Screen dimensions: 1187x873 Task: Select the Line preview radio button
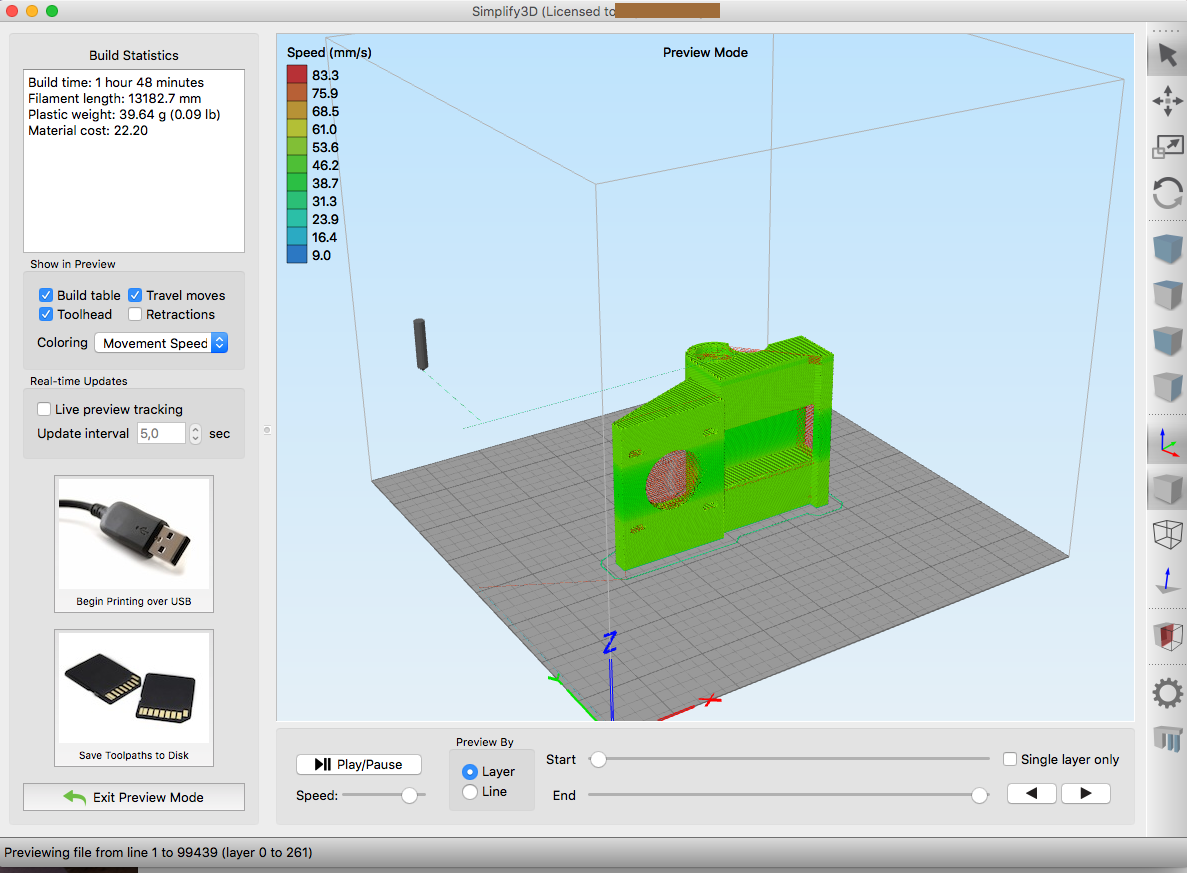pyautogui.click(x=470, y=792)
